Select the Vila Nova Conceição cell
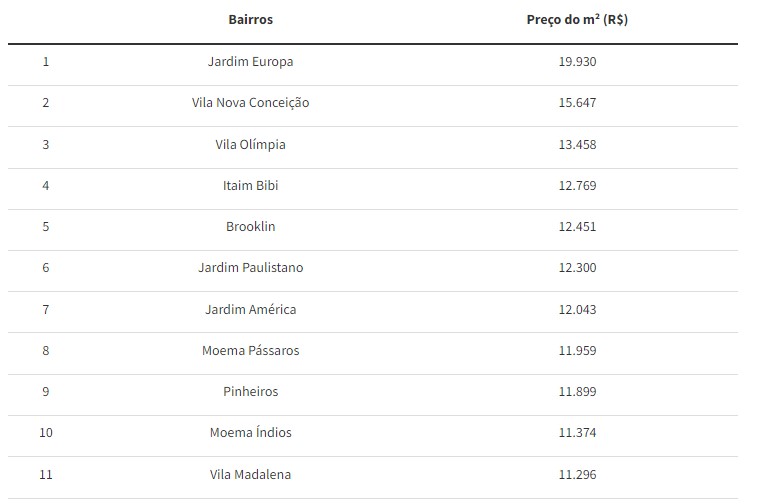This screenshot has height=504, width=770. pos(250,103)
